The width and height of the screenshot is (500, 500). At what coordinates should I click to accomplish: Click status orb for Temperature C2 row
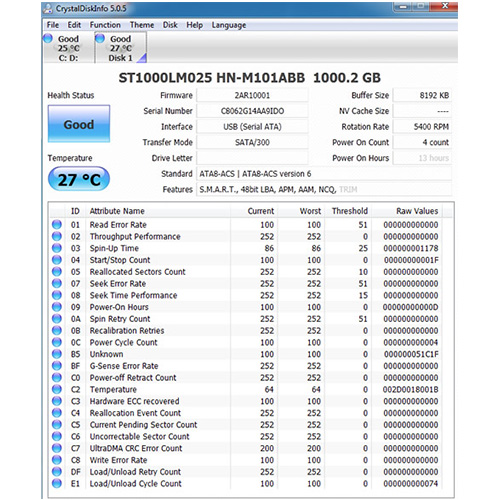click(57, 389)
